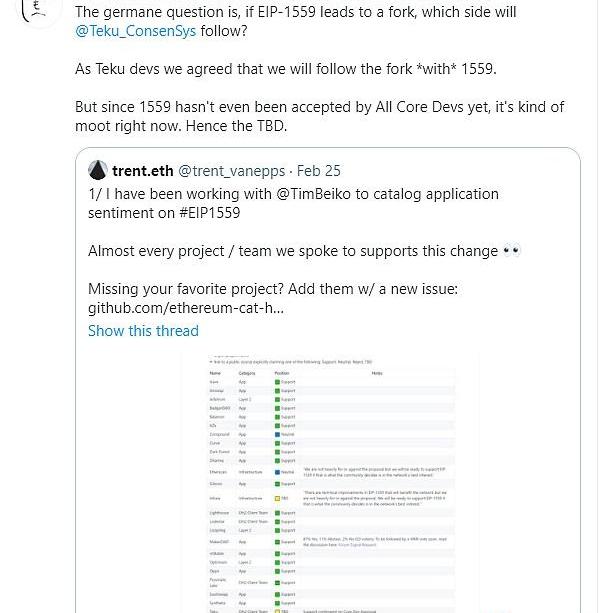Click the eyes emoji in the quoted tweet
The image size is (600, 613).
[x=511, y=250]
